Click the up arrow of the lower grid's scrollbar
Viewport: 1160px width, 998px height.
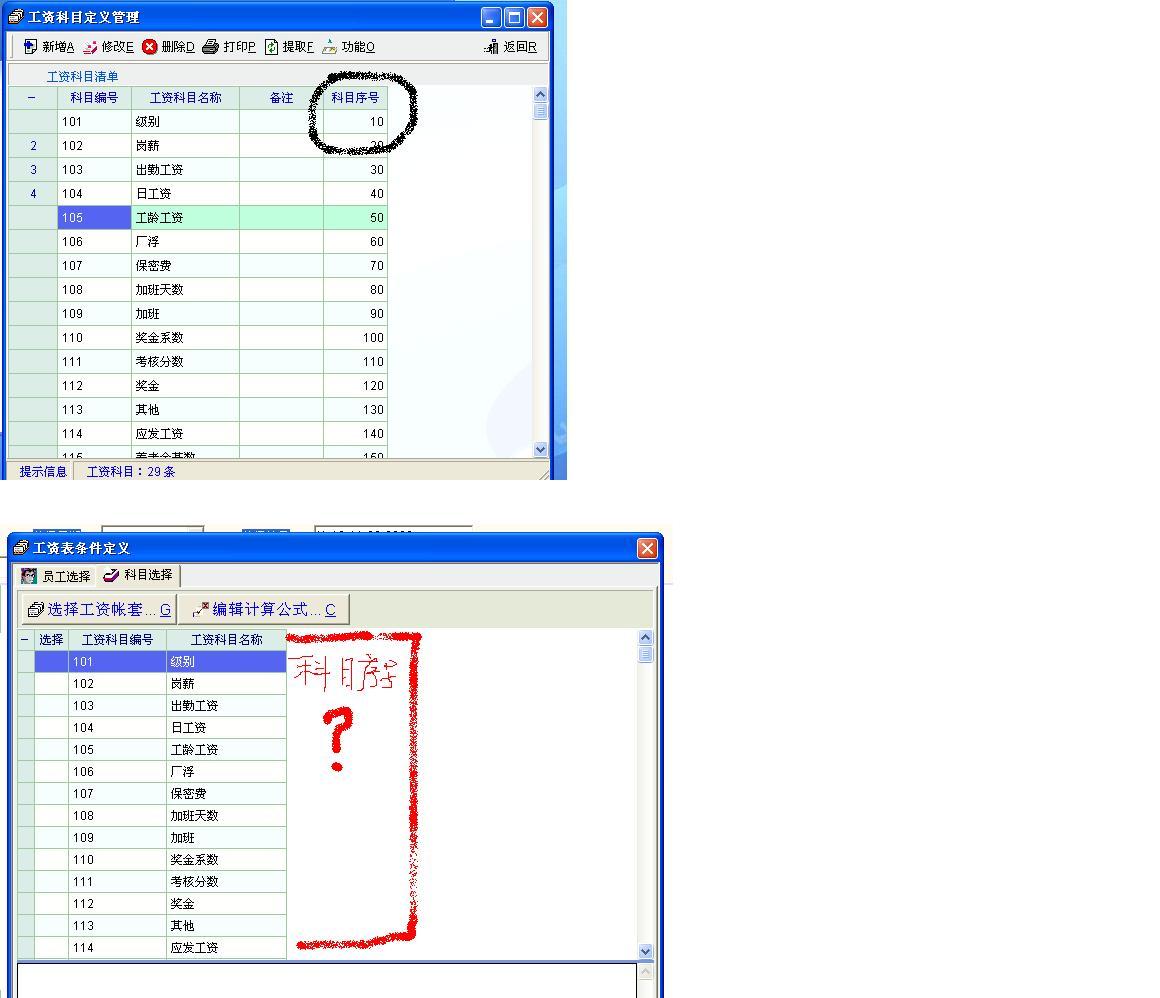pyautogui.click(x=645, y=637)
